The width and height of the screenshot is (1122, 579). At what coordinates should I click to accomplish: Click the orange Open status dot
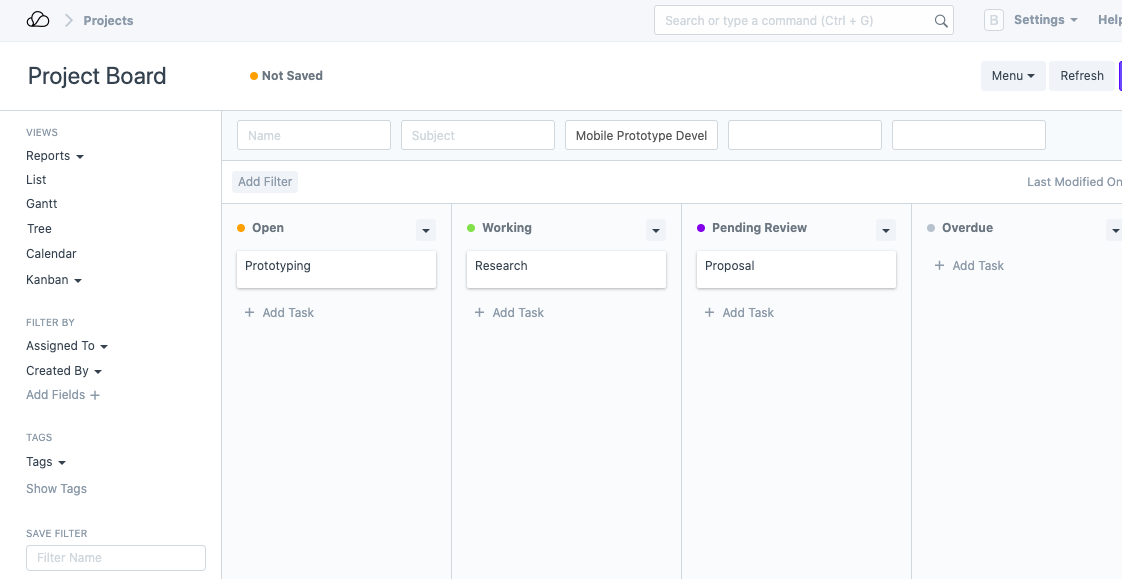pyautogui.click(x=241, y=228)
